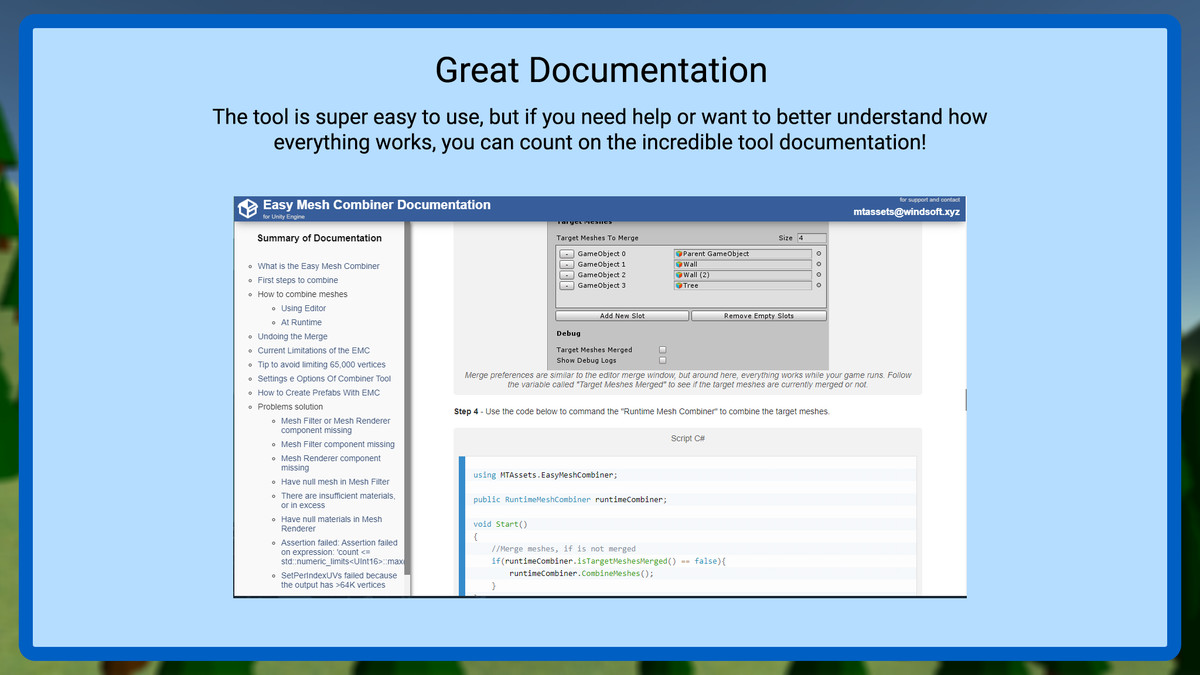Open 'Mesh Renderer component missing' link
This screenshot has width=1200, height=675.
click(x=331, y=463)
